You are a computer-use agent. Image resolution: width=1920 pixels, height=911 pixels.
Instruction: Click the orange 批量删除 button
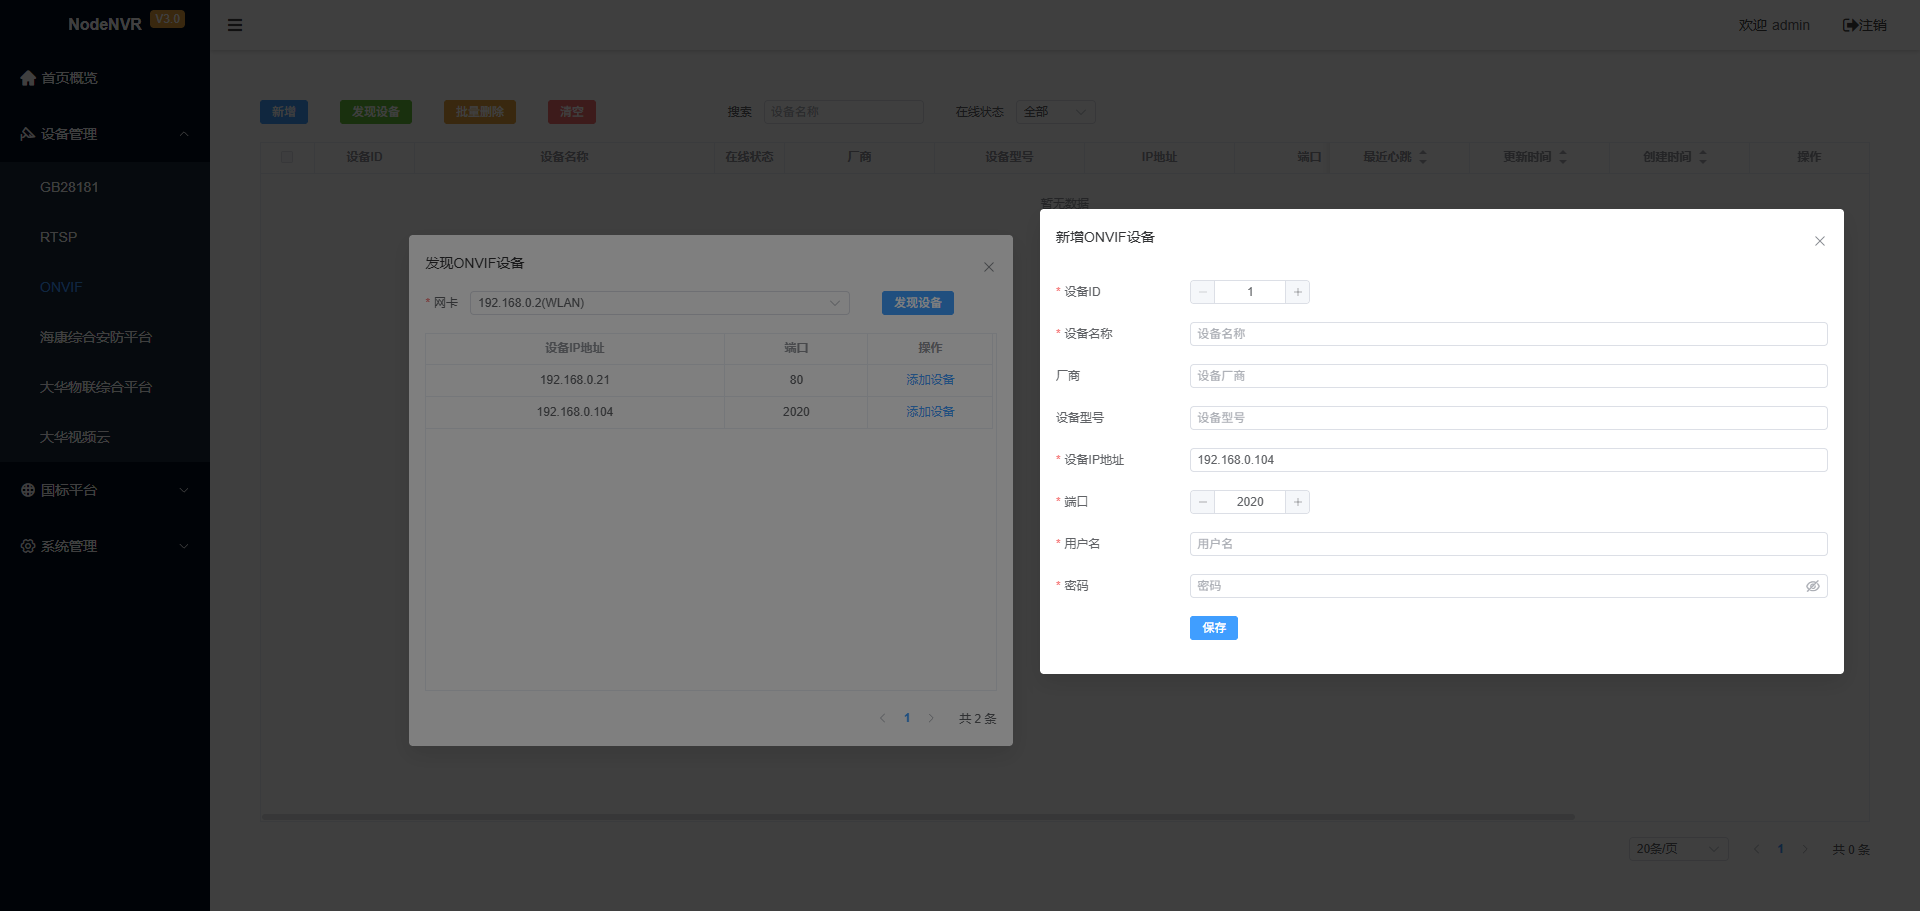pos(480,112)
